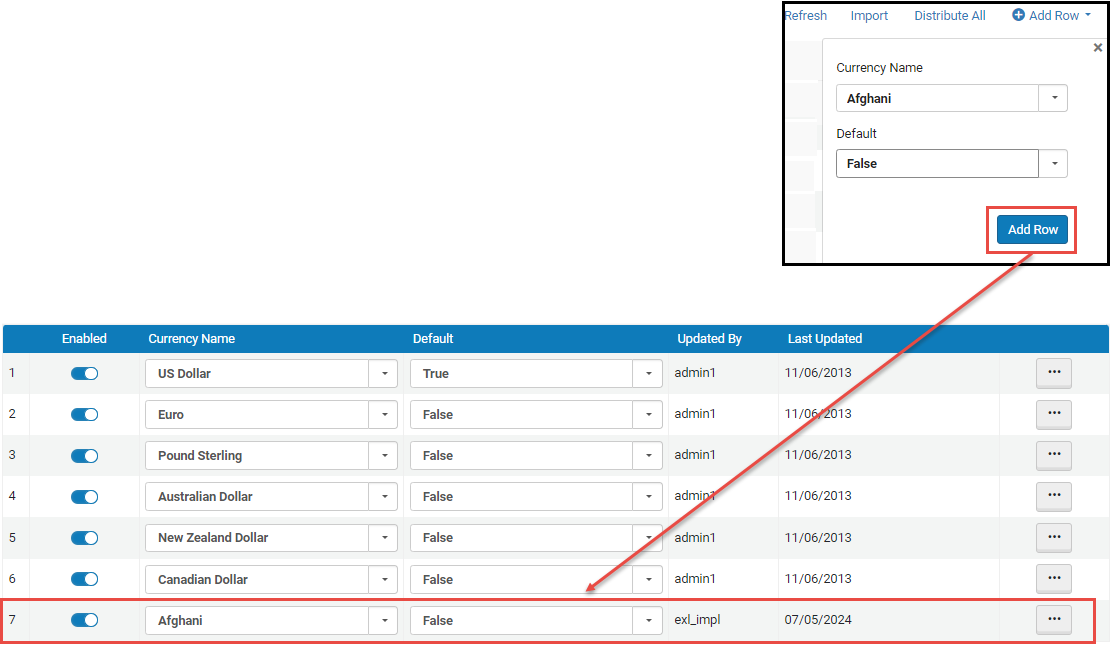The image size is (1111, 650).
Task: Open more actions for Afghani row
Action: (x=1053, y=620)
